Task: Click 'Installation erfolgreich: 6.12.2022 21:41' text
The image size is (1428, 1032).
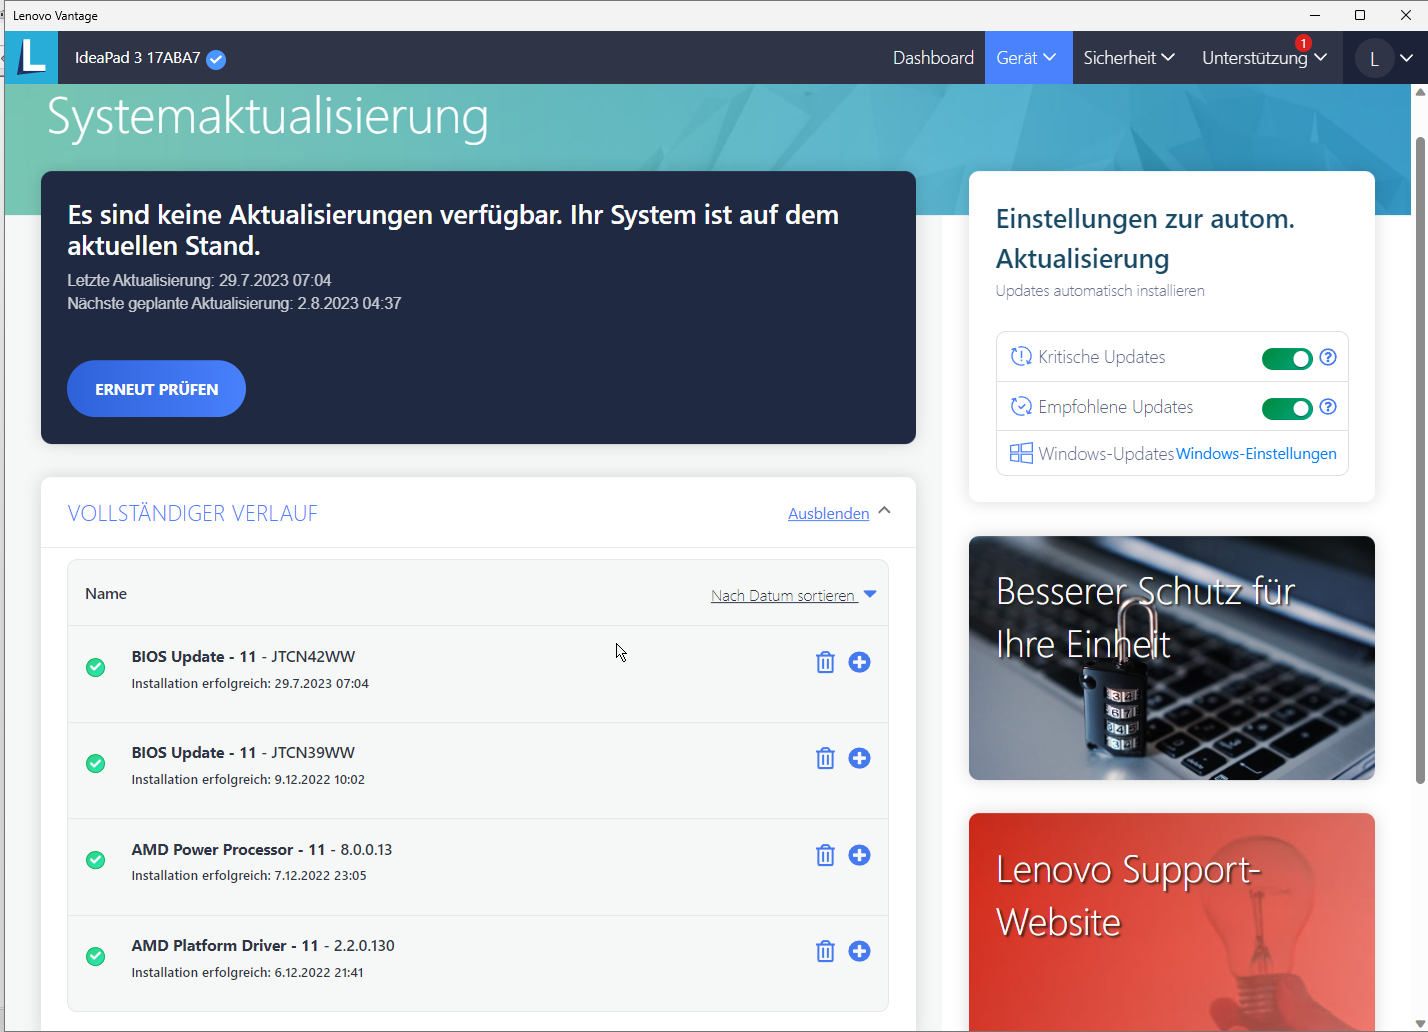Action: click(247, 973)
